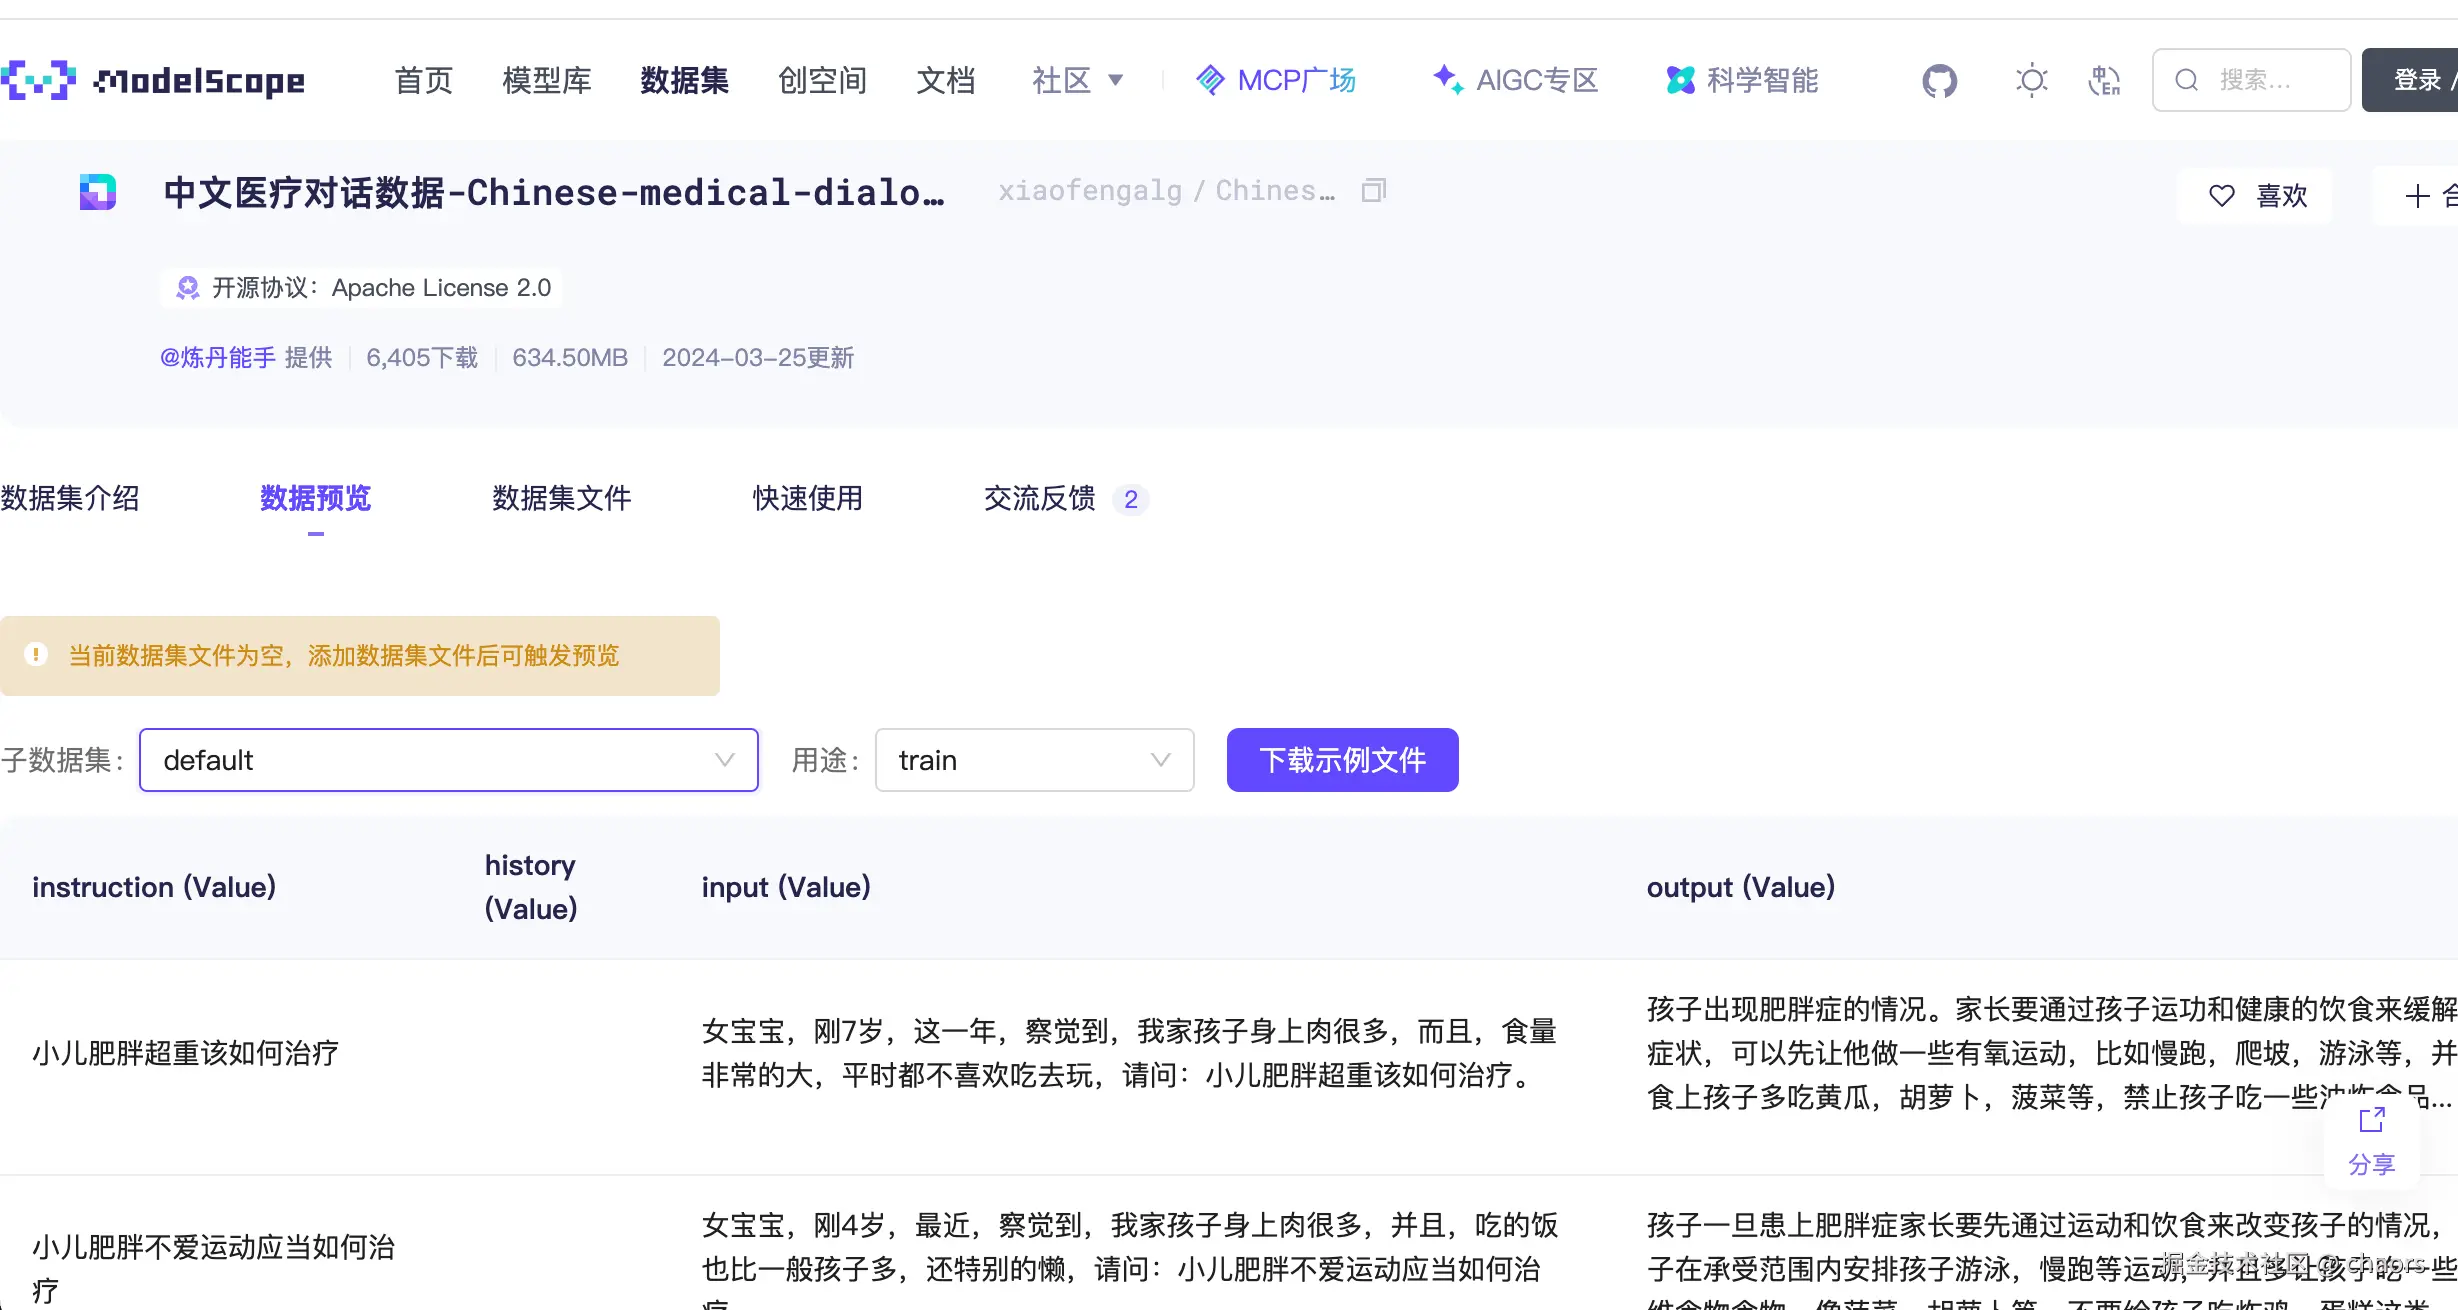Copy dataset ID with copy icon
The height and width of the screenshot is (1310, 2458).
pyautogui.click(x=1374, y=190)
